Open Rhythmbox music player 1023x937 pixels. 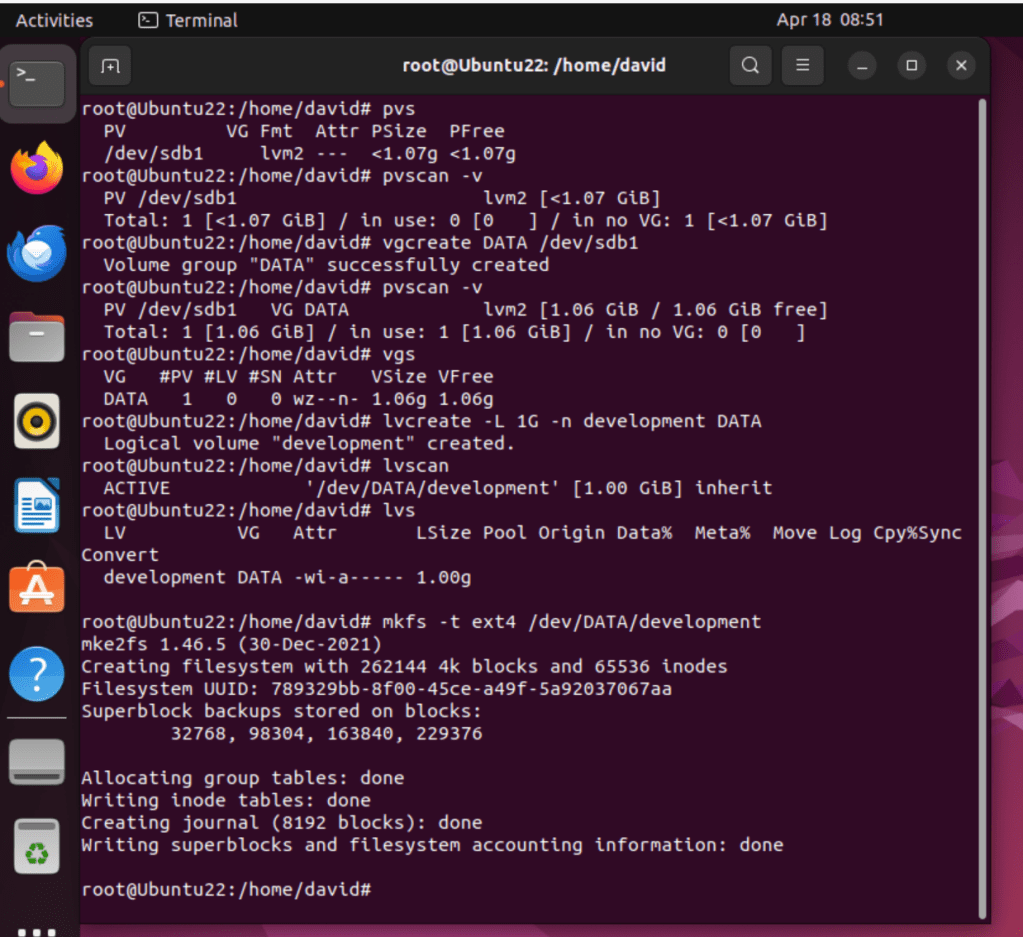[38, 421]
